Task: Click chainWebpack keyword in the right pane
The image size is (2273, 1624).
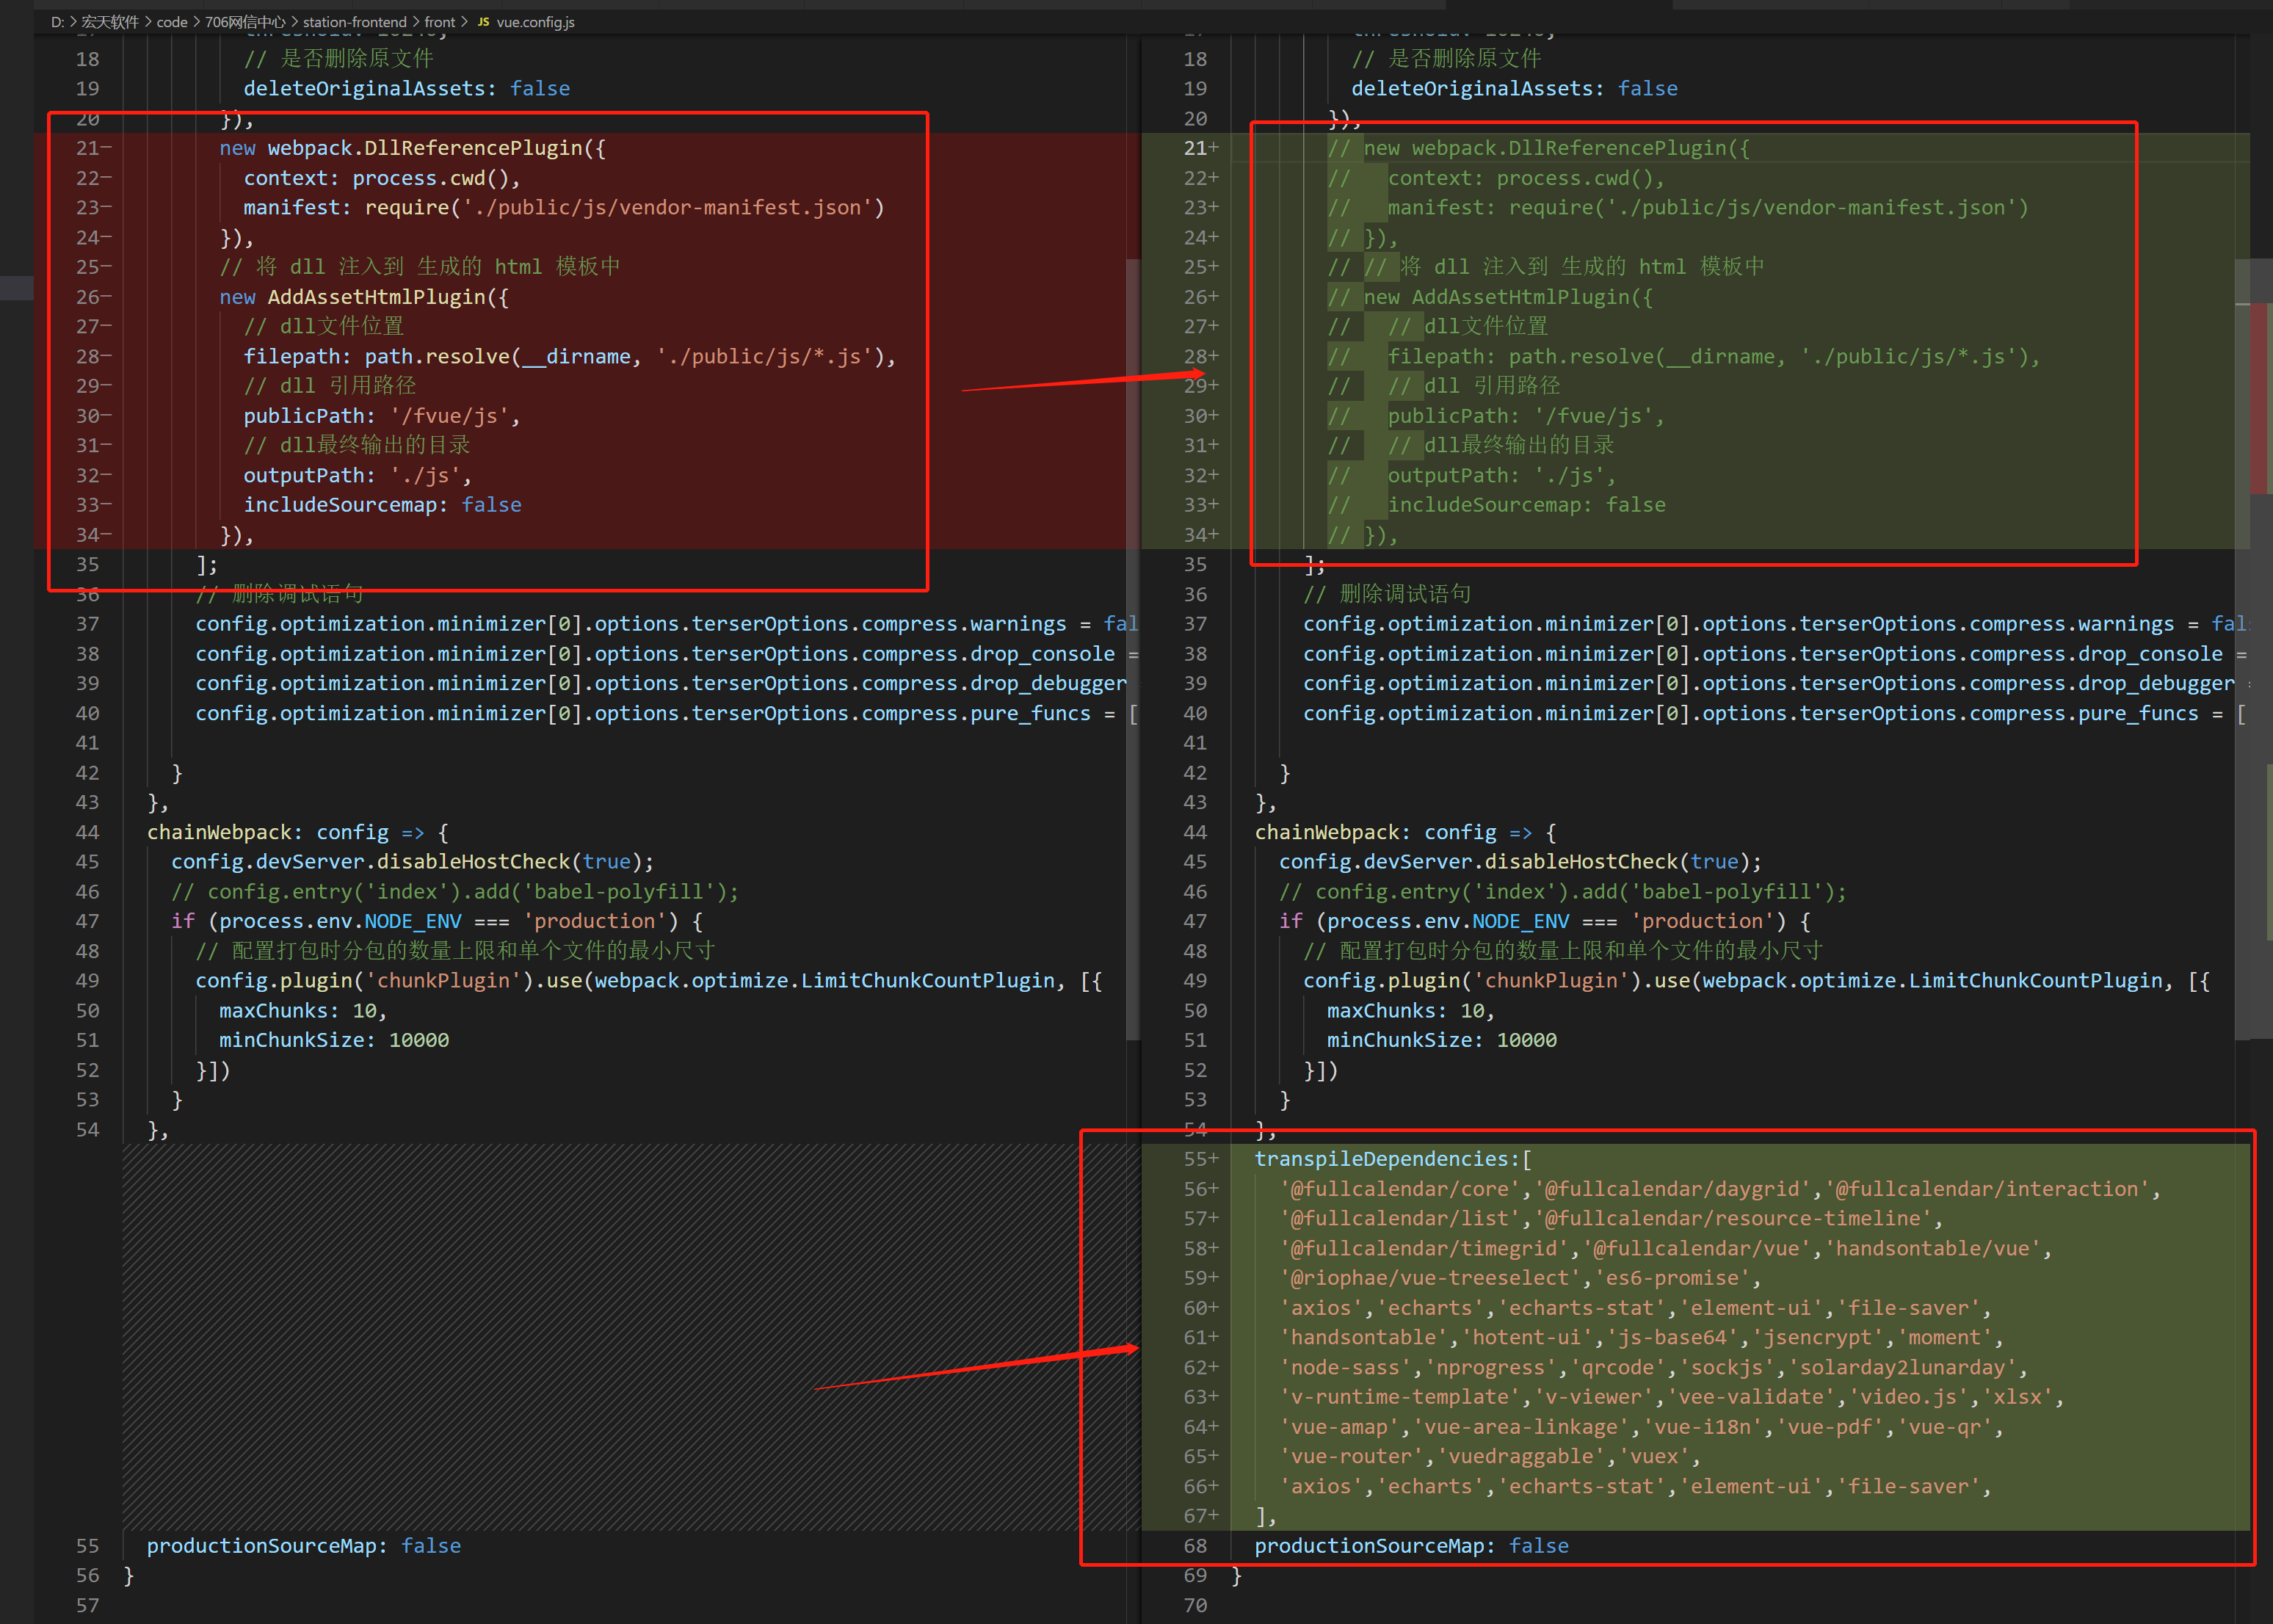Action: [1328, 832]
